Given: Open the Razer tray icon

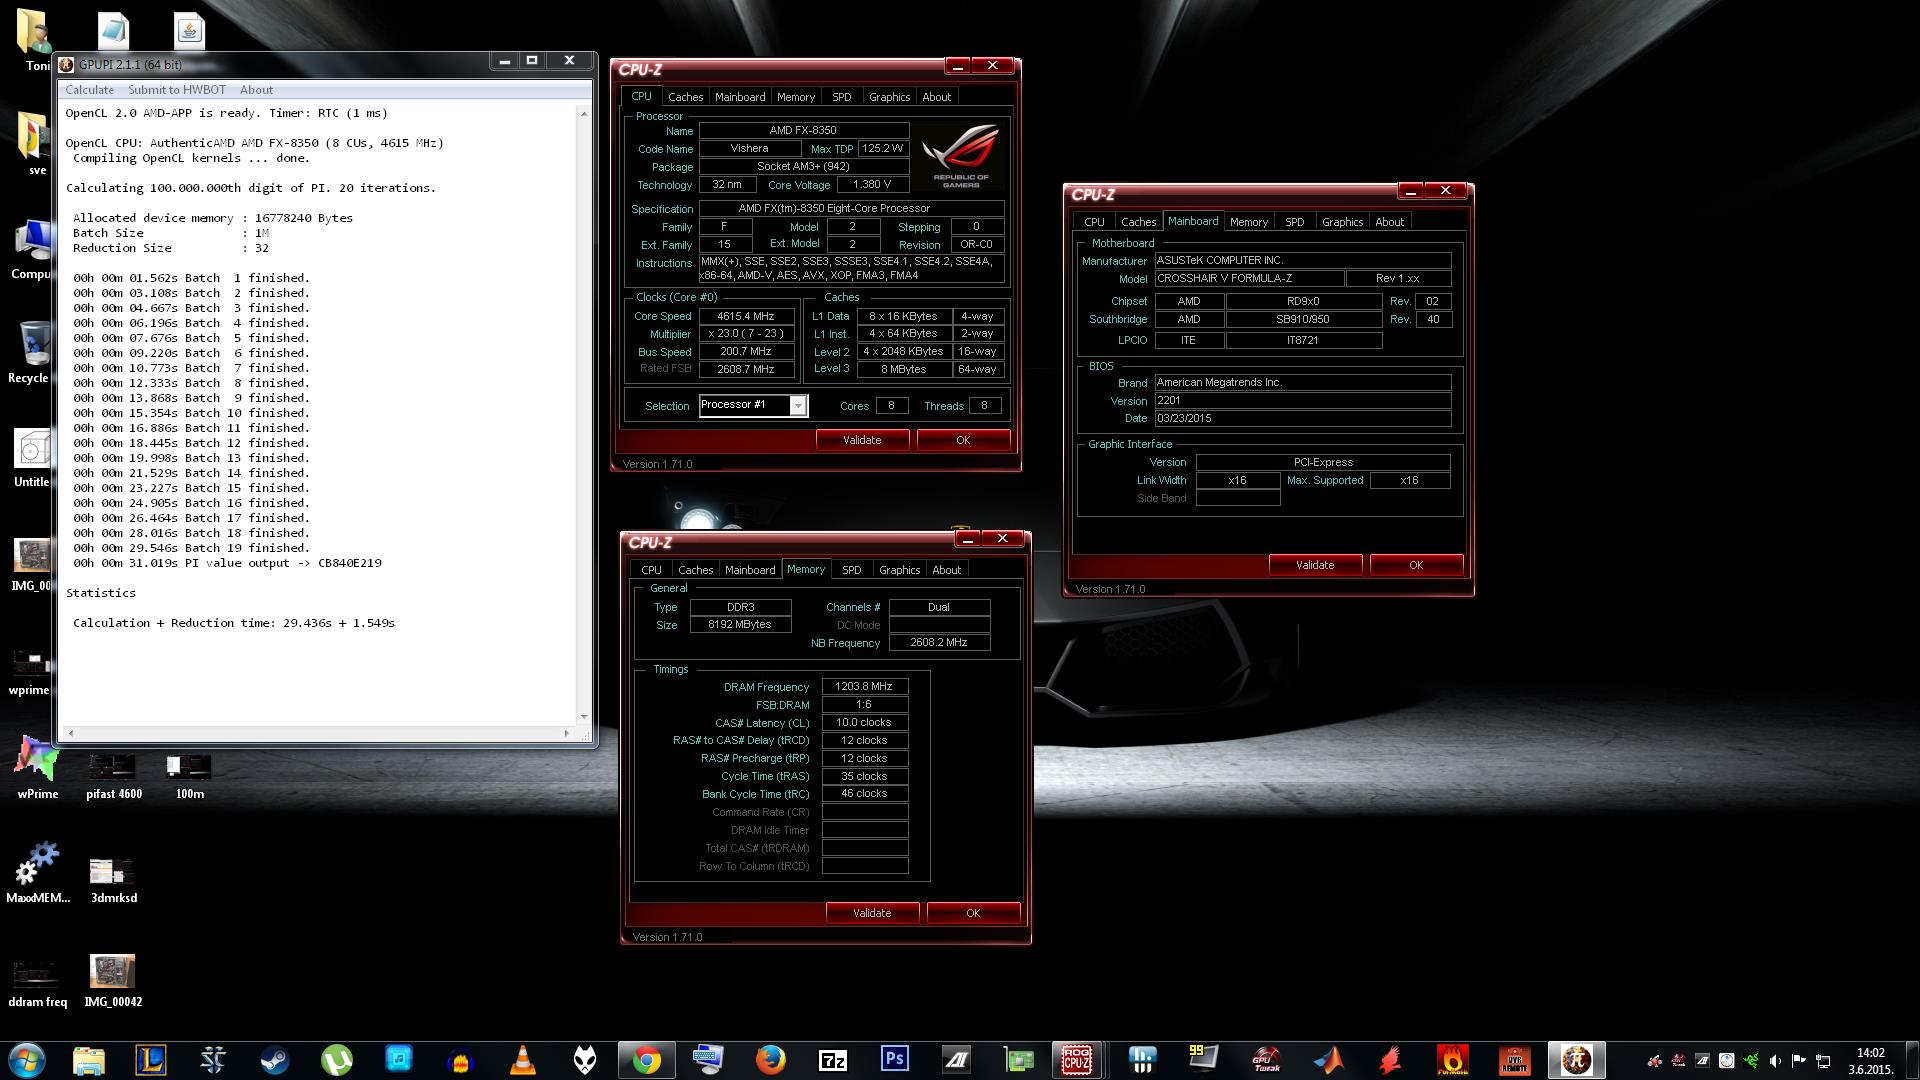Looking at the screenshot, I should click(1751, 1060).
